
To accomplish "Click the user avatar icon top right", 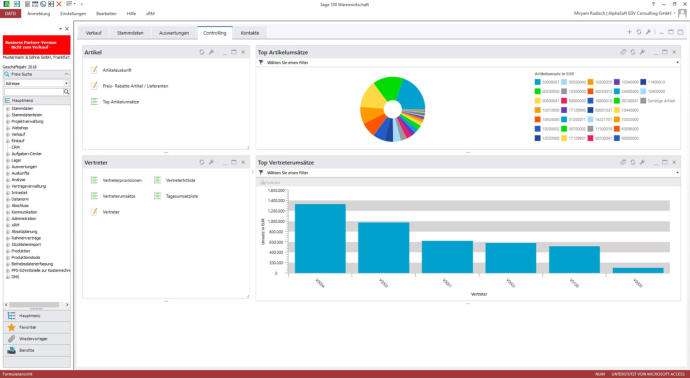I will coord(682,14).
